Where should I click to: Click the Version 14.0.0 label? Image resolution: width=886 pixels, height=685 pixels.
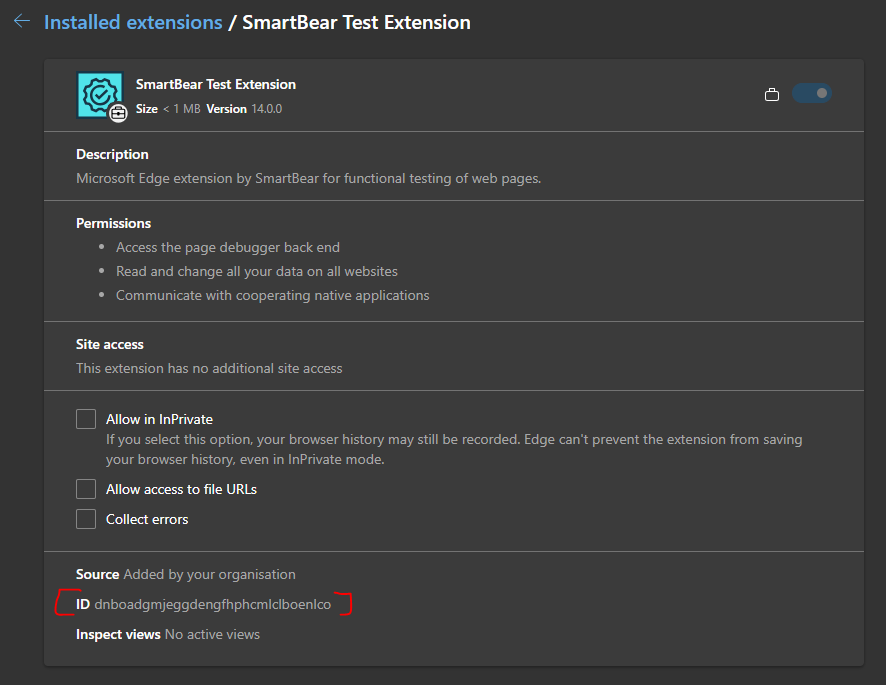pyautogui.click(x=244, y=109)
